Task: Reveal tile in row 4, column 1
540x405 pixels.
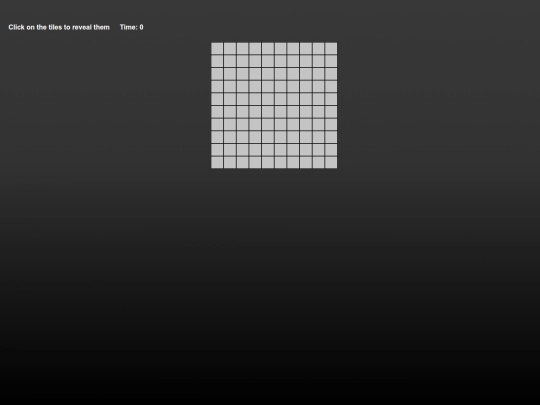Action: [217, 86]
